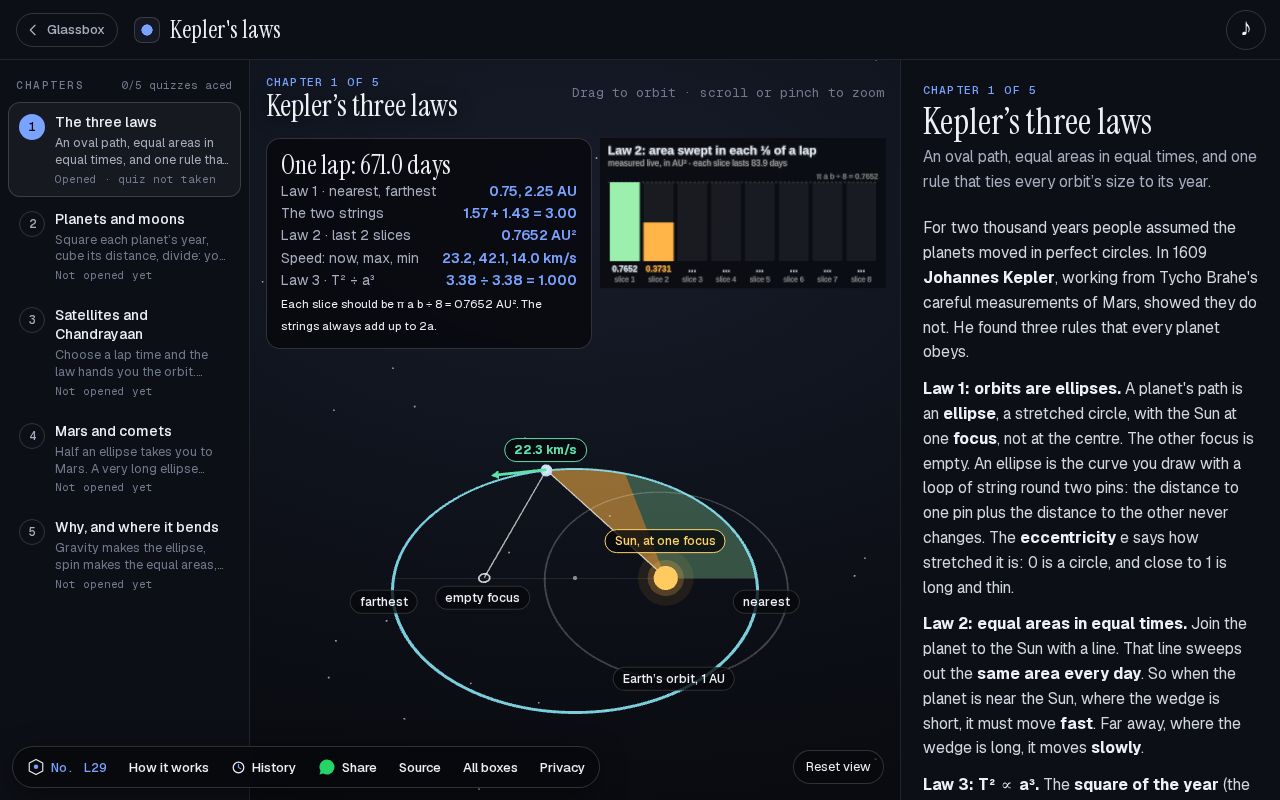Open the Privacy link
This screenshot has height=800, width=1280.
tap(562, 767)
